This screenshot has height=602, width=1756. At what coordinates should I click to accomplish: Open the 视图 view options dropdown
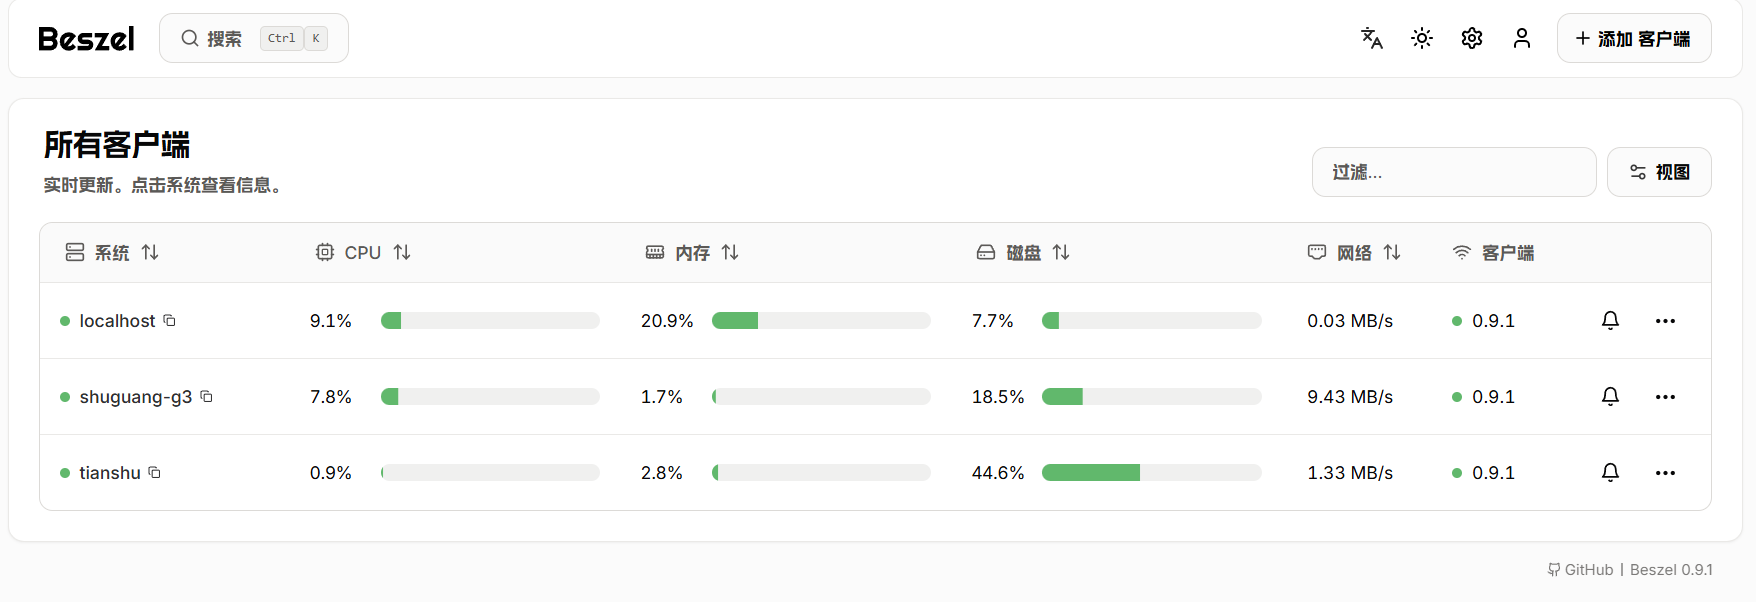pos(1659,173)
